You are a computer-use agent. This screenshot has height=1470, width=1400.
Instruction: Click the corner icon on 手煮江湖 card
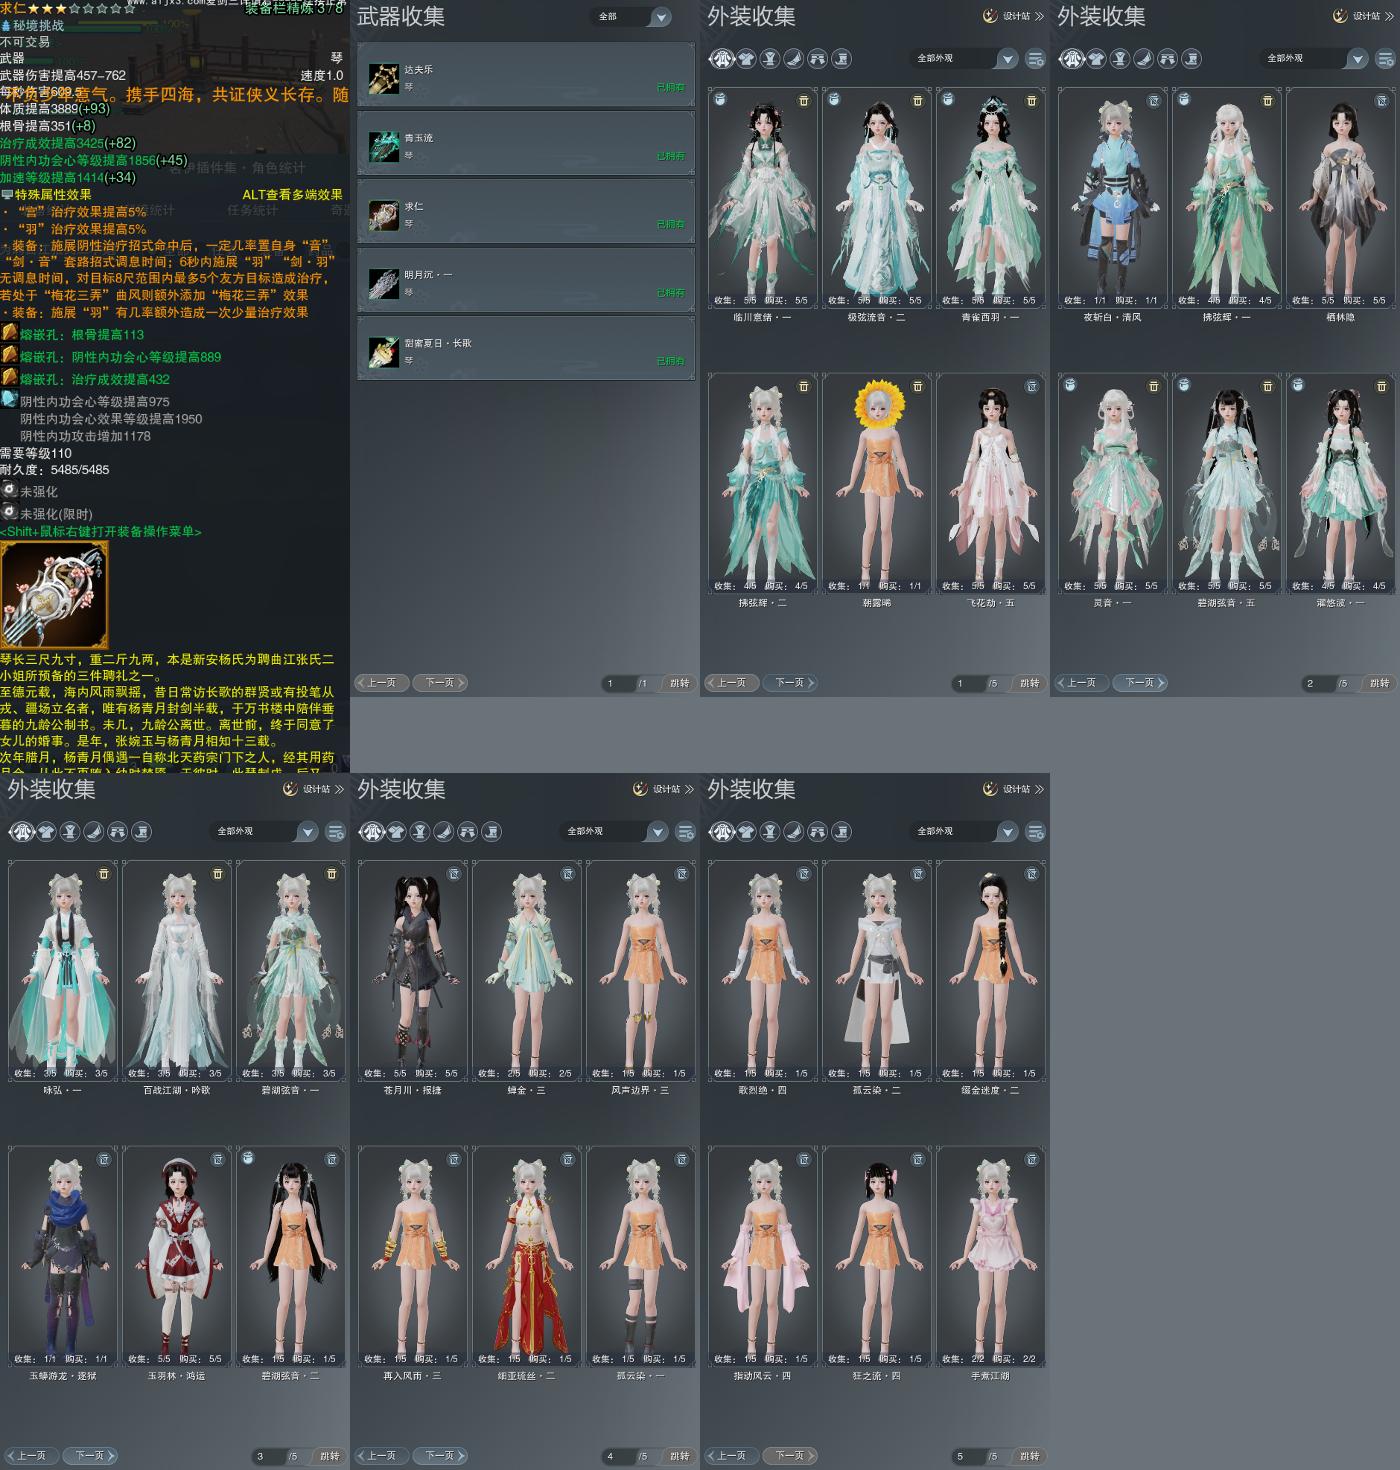pos(1032,1160)
